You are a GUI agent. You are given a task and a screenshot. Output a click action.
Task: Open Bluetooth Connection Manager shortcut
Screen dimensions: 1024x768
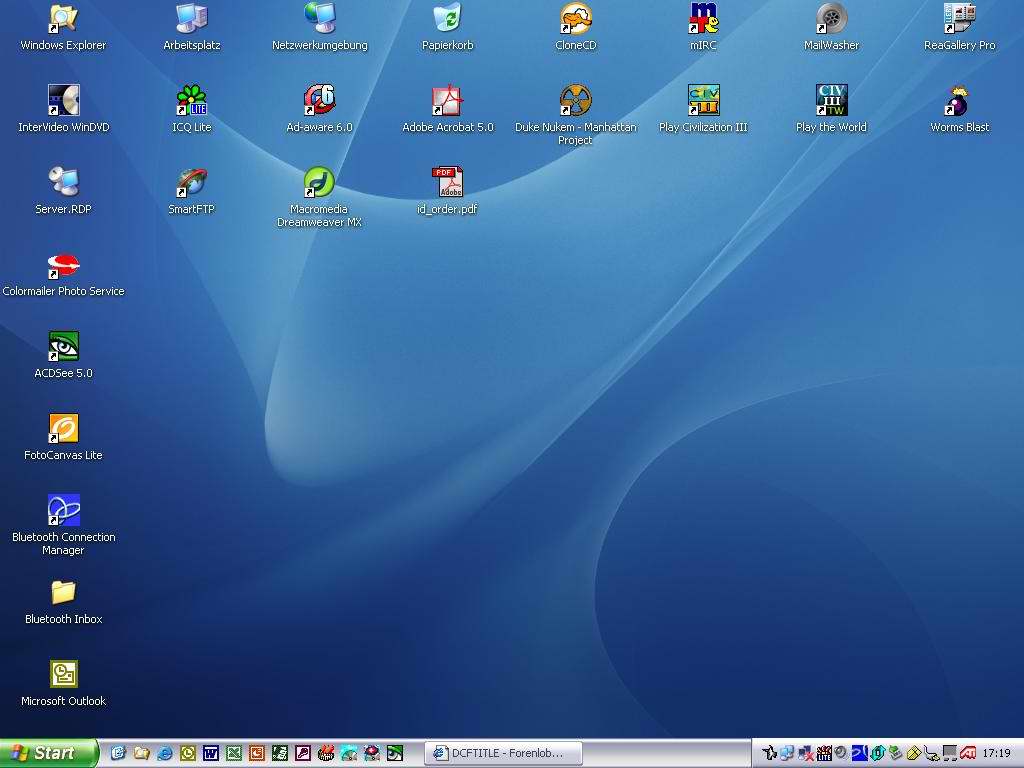coord(63,511)
